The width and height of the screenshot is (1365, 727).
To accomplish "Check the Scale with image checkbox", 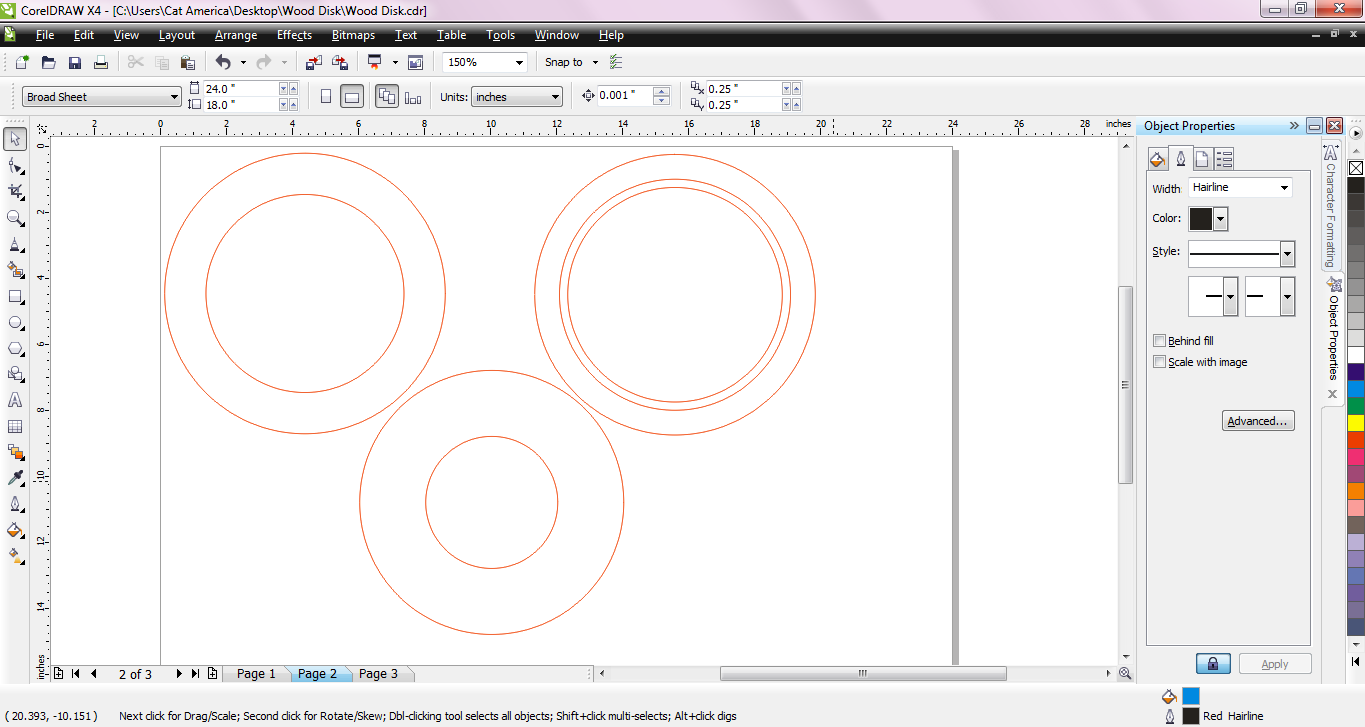I will [1159, 362].
